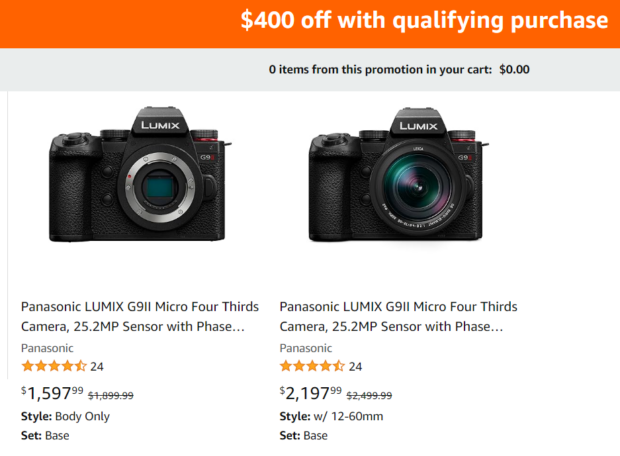The width and height of the screenshot is (620, 456).
Task: Click the Panasonic brand under body-only camera
Action: [46, 348]
